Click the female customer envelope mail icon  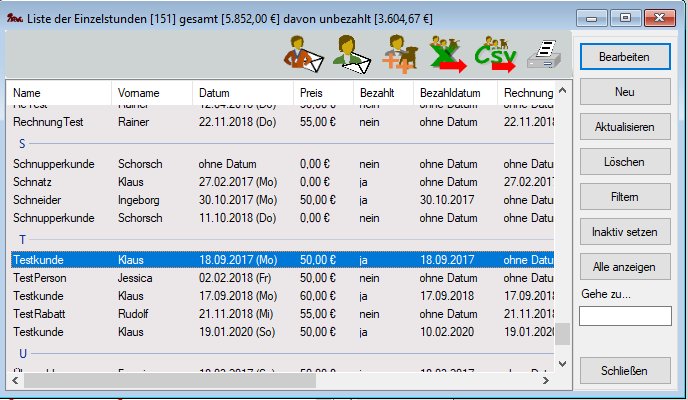(x=350, y=53)
